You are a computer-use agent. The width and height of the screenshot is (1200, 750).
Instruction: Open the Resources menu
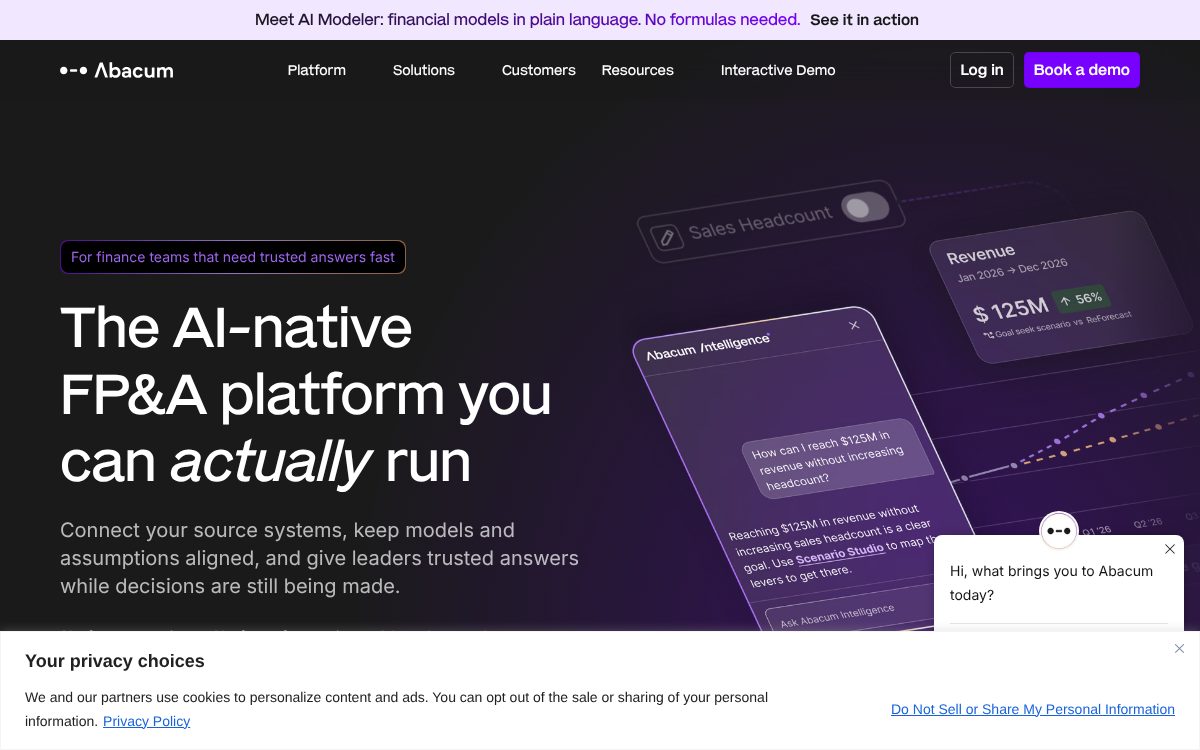(x=638, y=70)
